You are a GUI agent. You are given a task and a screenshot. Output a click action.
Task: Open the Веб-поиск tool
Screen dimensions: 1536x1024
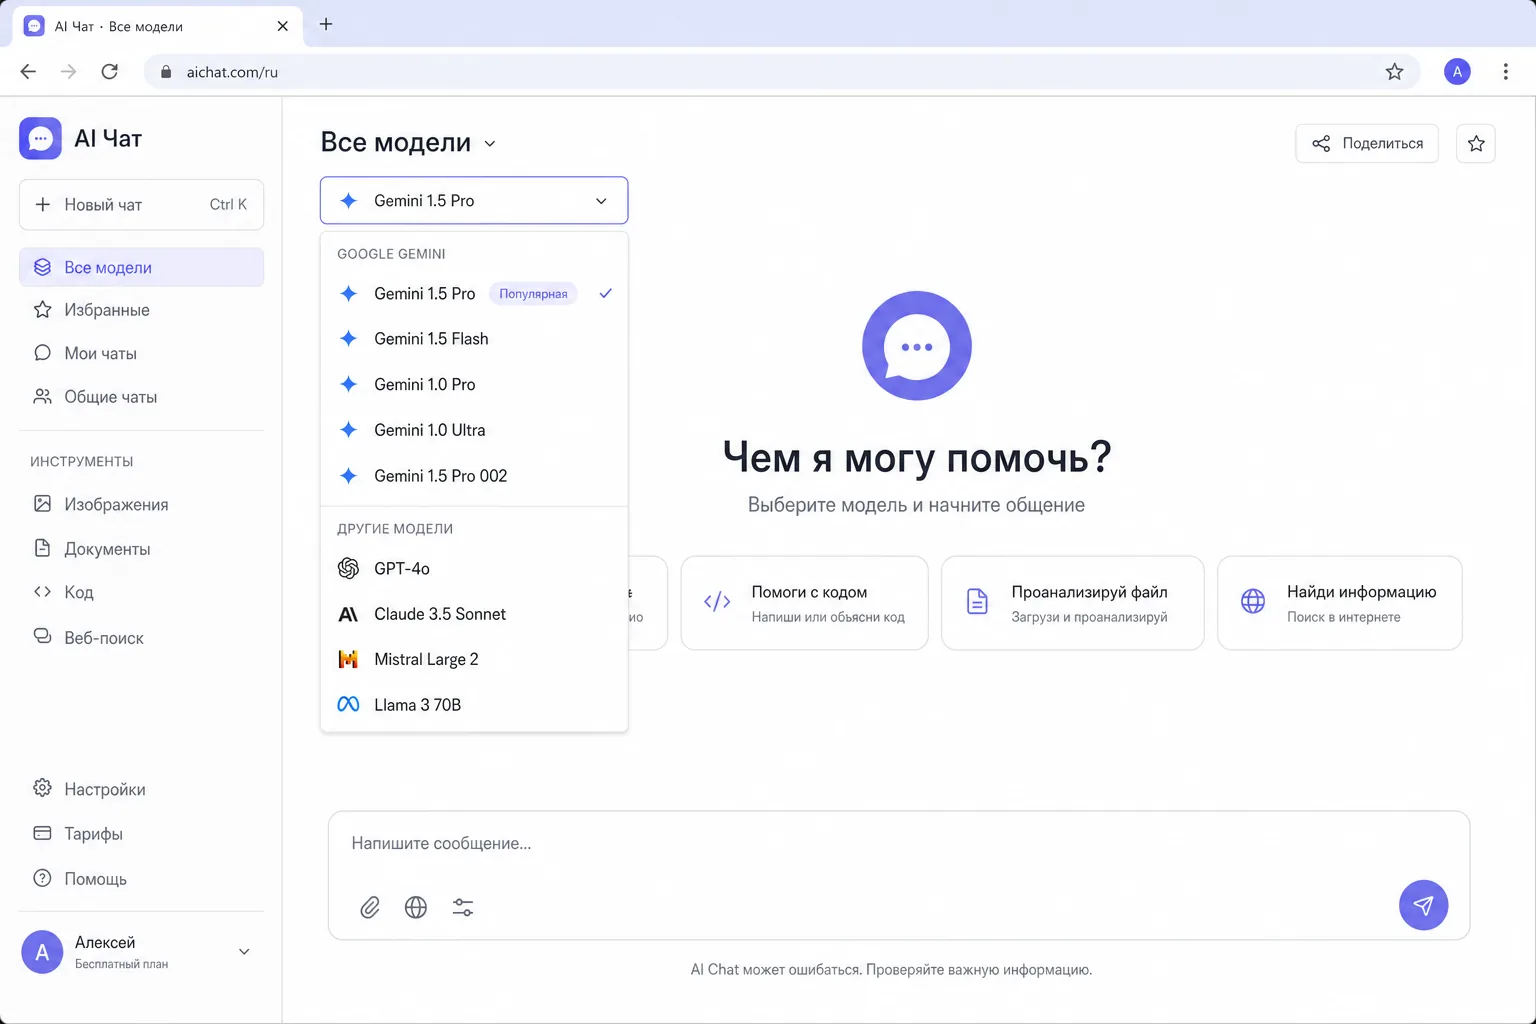[141, 638]
